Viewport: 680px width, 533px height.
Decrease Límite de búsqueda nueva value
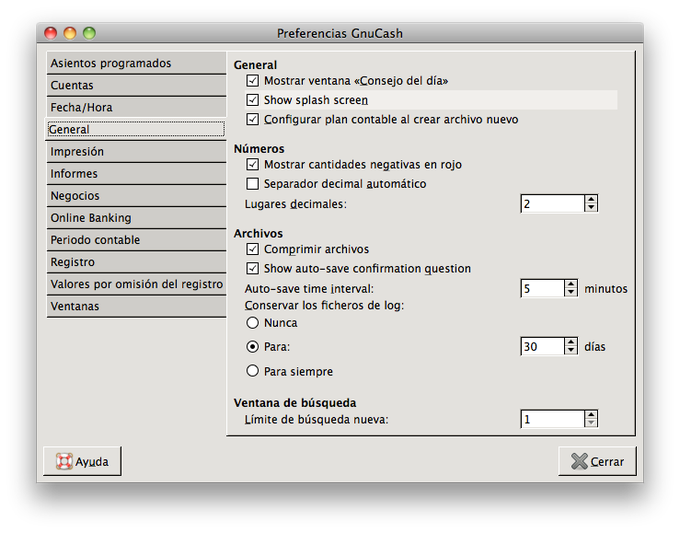tap(591, 423)
